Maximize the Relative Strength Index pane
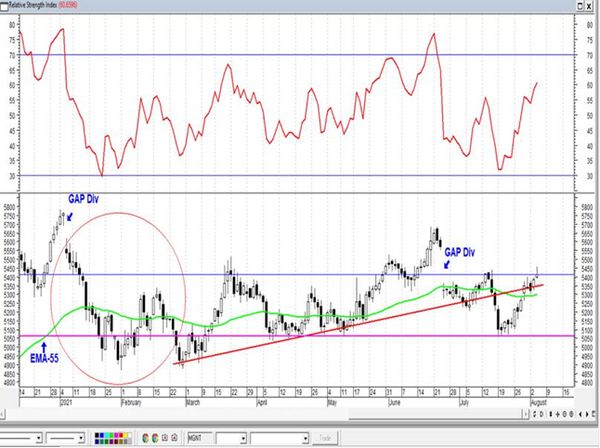Image resolution: width=600 pixels, height=448 pixels. pos(580,6)
